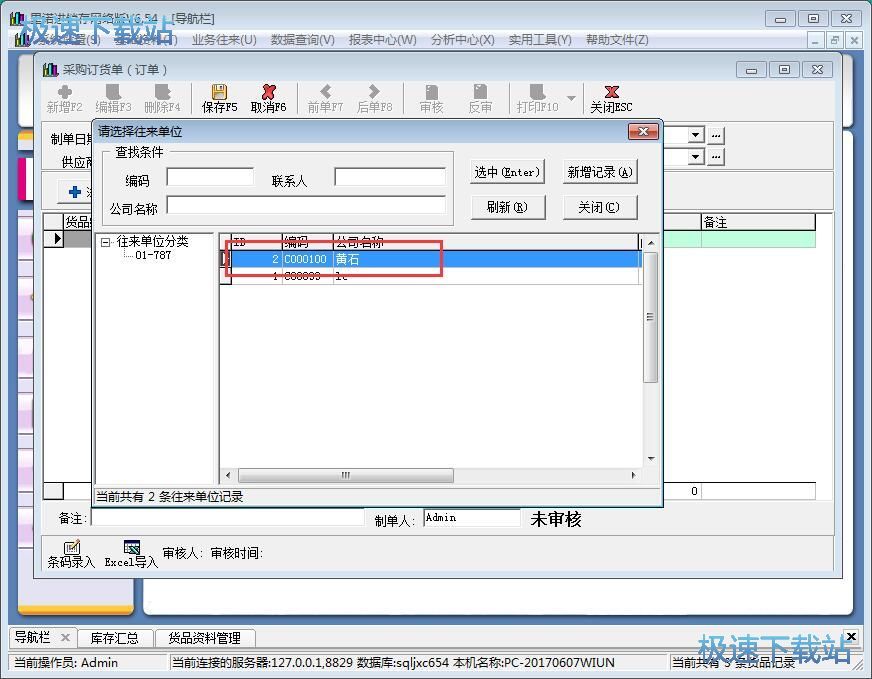
Task: Click the 选中(Enter) button
Action: (507, 172)
